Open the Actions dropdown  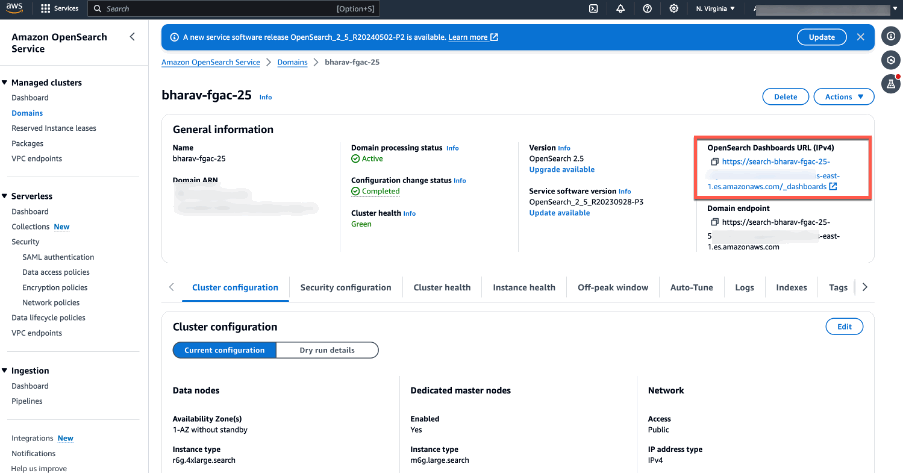click(844, 97)
